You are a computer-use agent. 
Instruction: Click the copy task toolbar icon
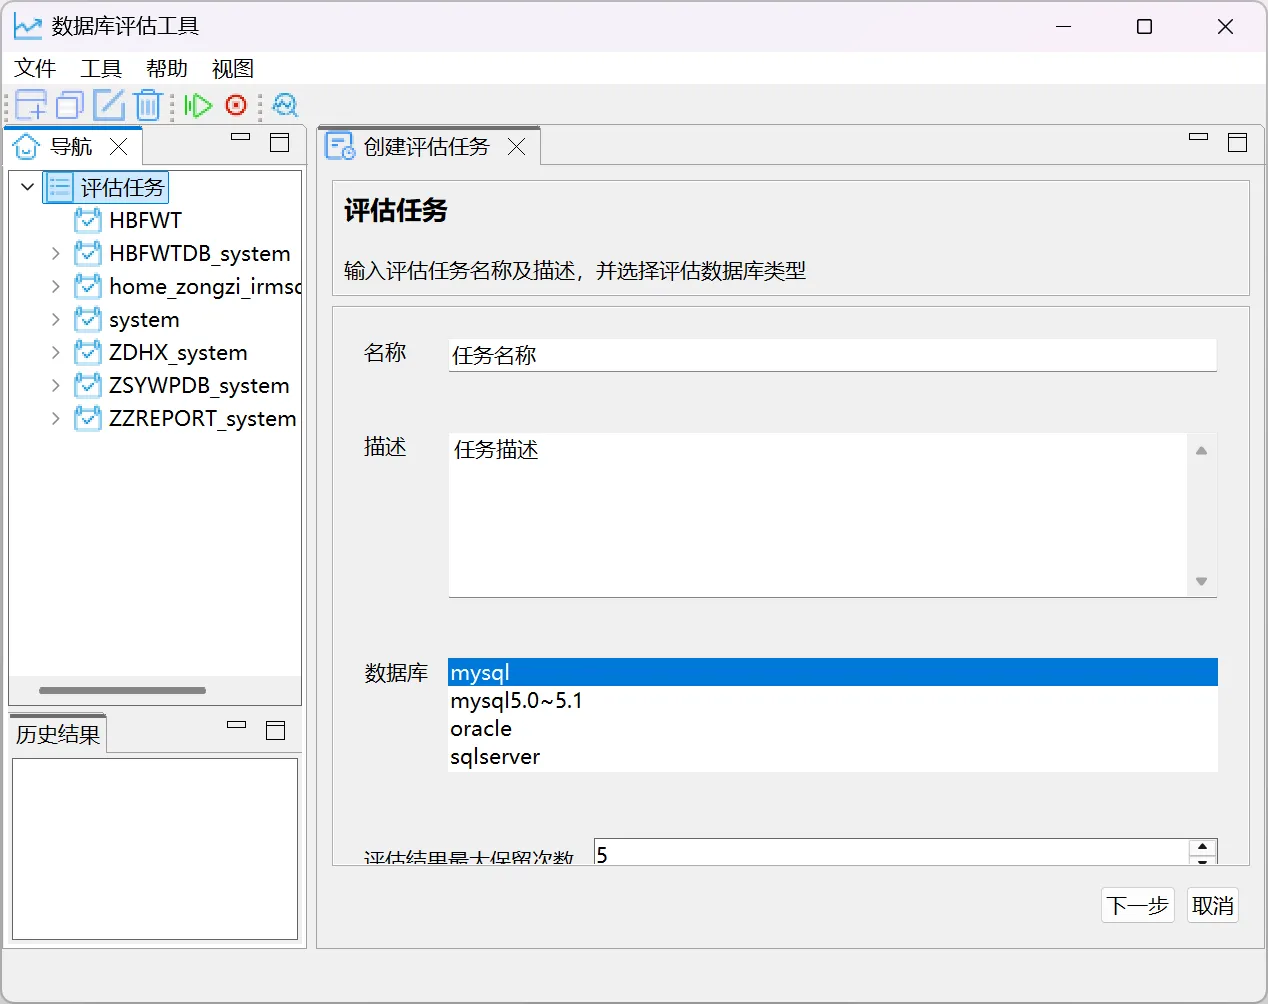pos(70,105)
